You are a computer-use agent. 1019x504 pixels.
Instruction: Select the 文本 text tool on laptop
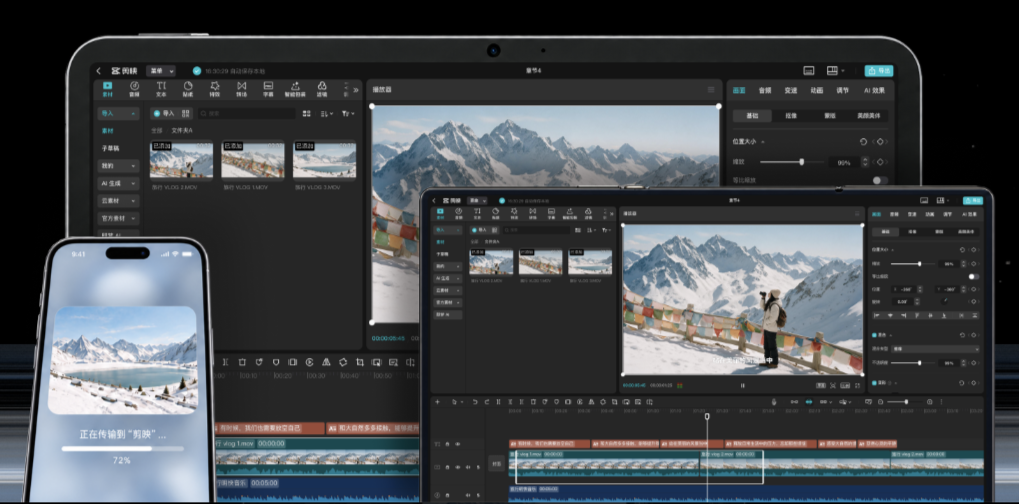(161, 89)
